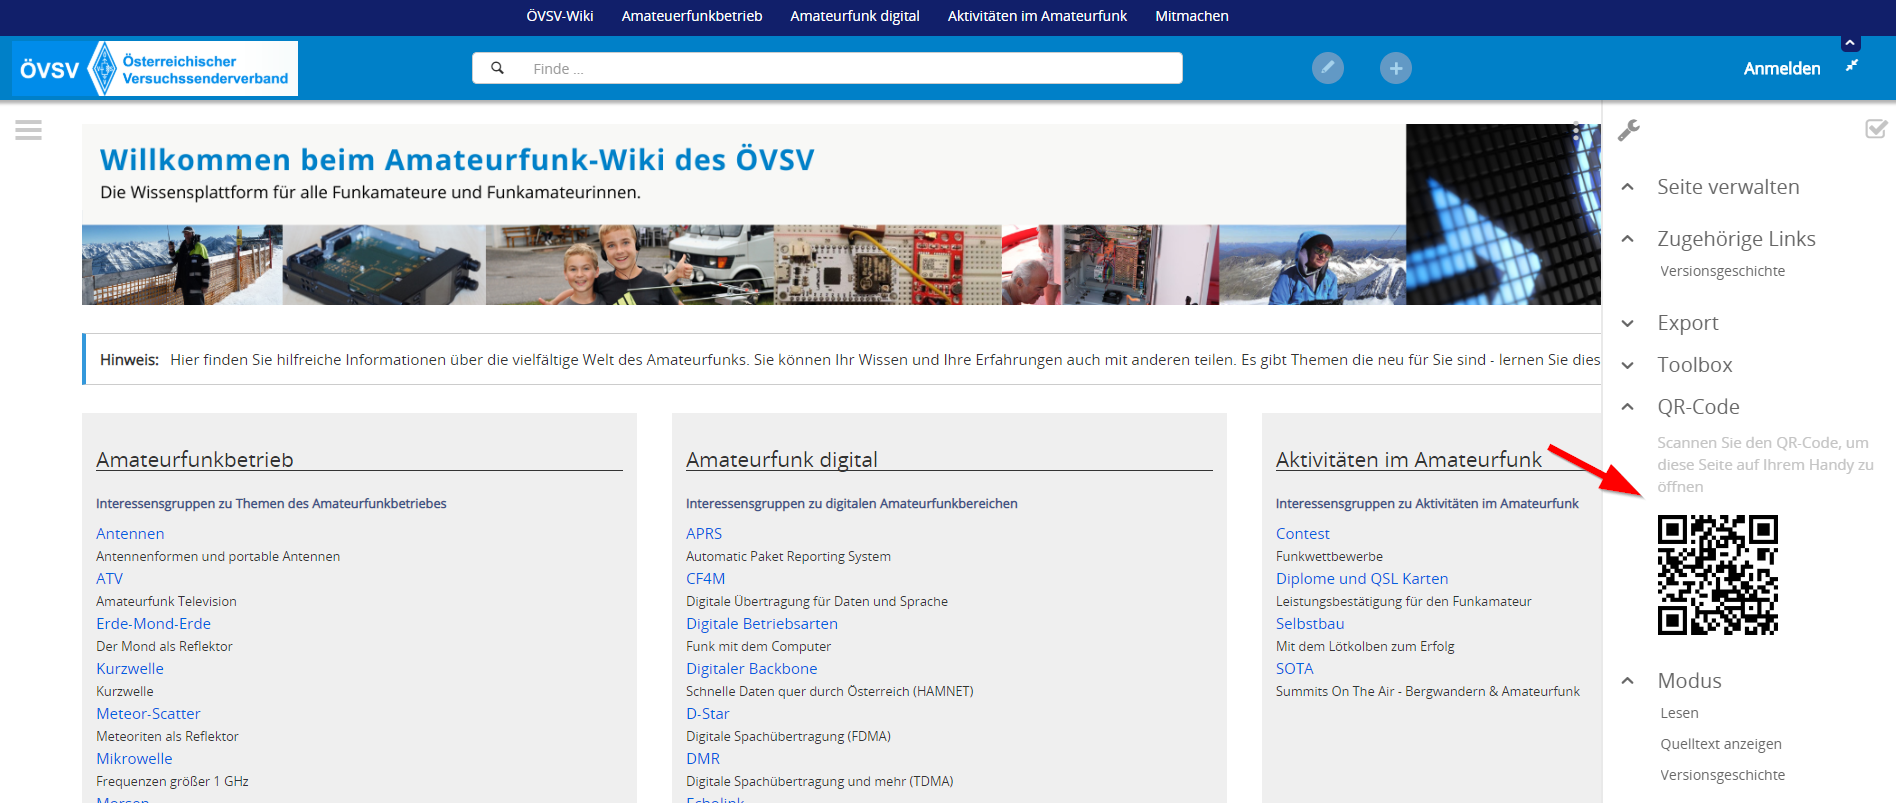Open the Digitaler Backbone link

pos(751,669)
